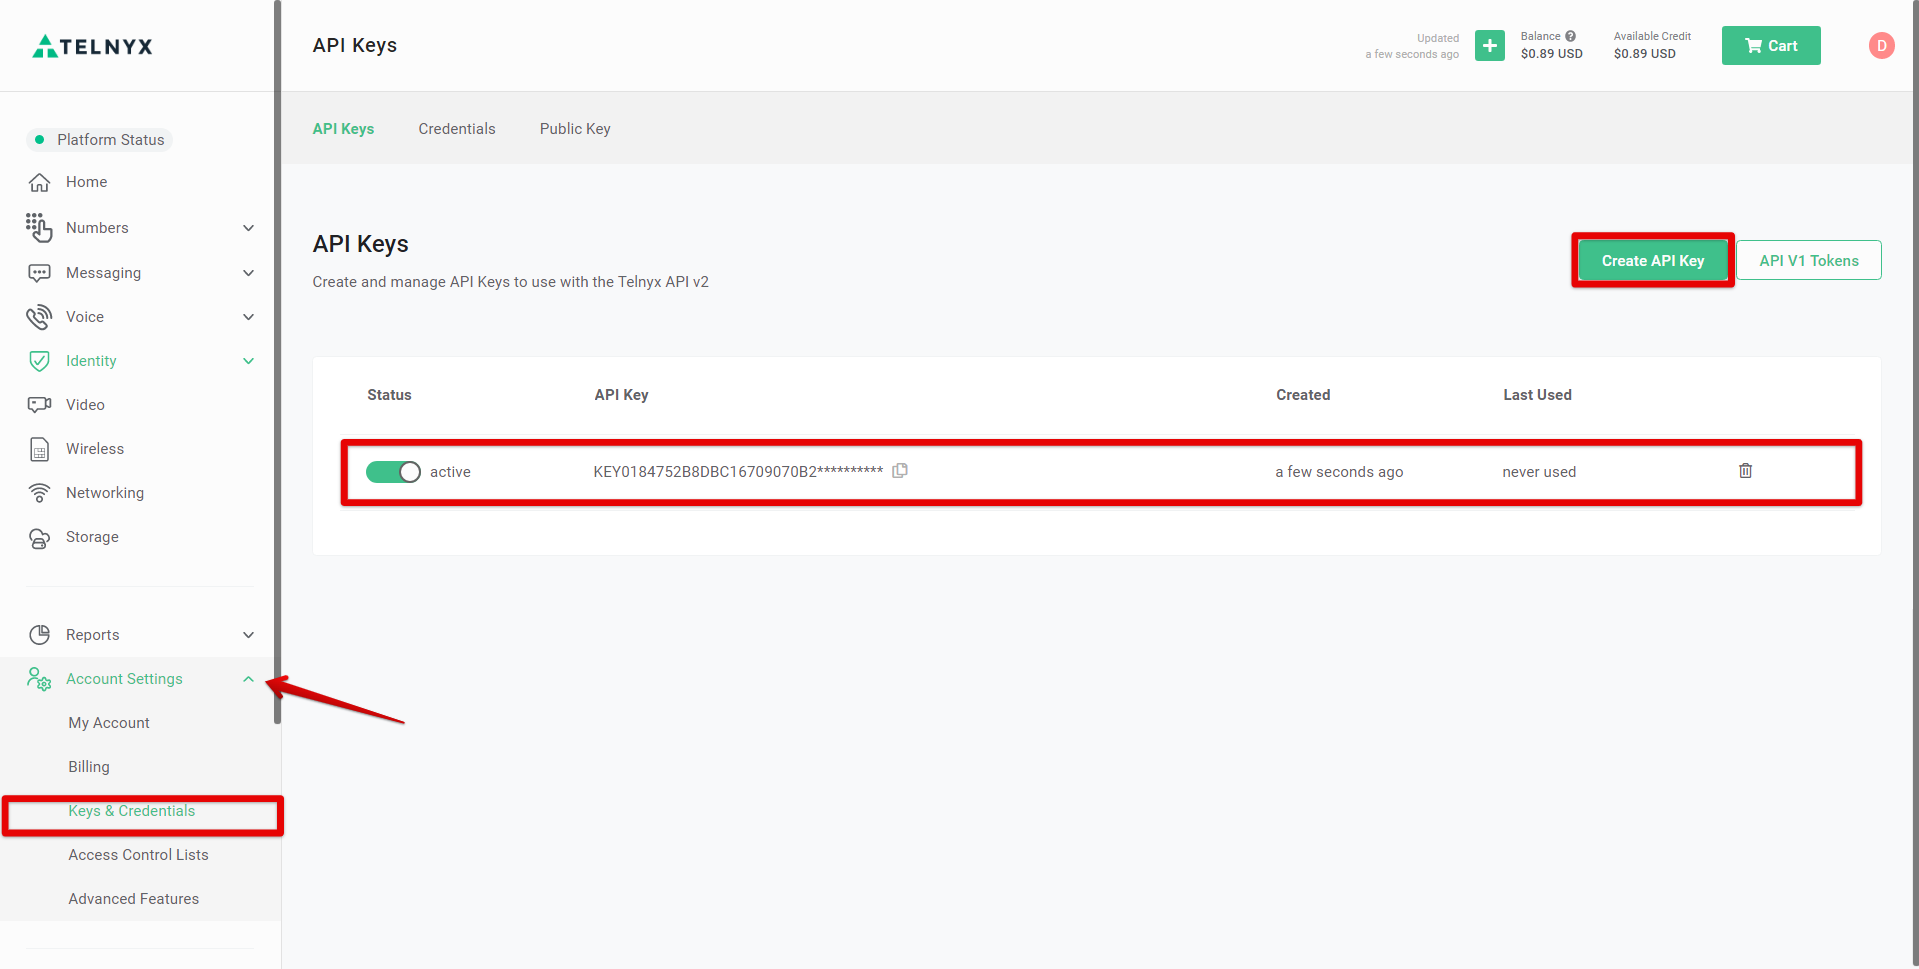
Task: Open My Account in sidebar
Action: click(109, 723)
